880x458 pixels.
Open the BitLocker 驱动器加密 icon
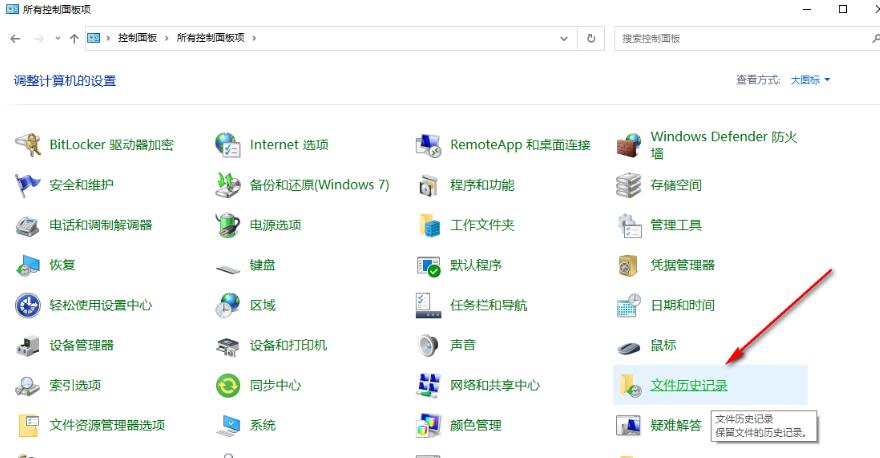click(28, 145)
